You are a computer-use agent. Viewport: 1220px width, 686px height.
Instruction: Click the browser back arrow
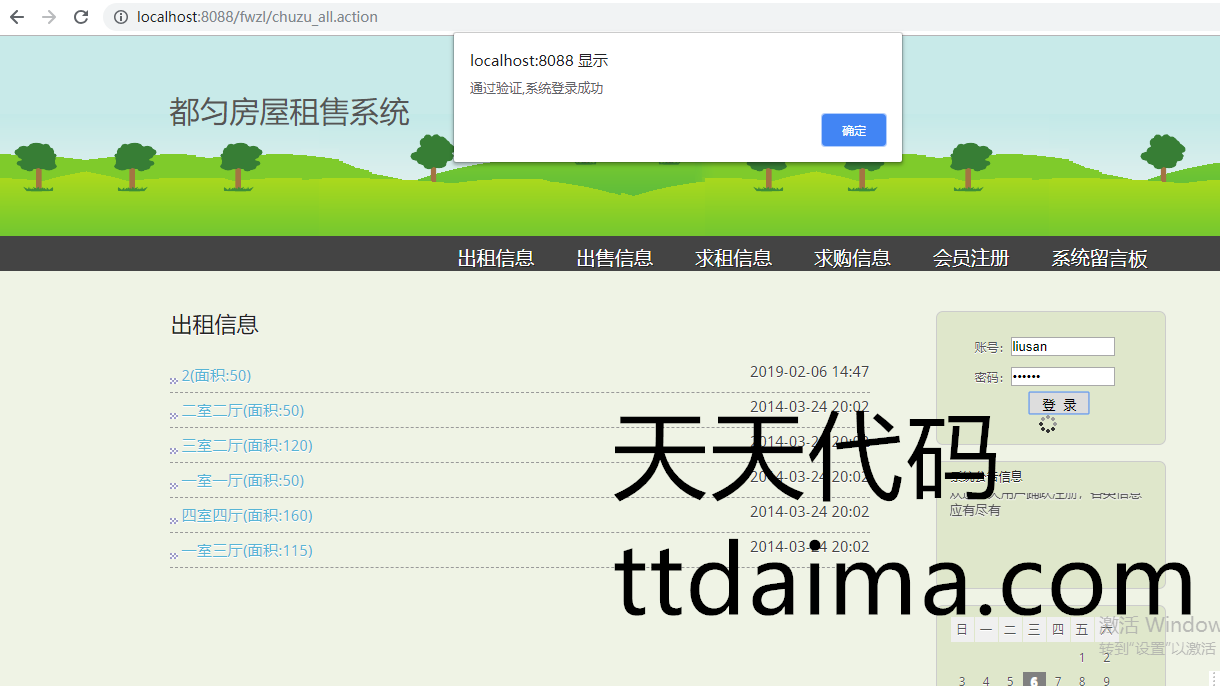point(17,17)
